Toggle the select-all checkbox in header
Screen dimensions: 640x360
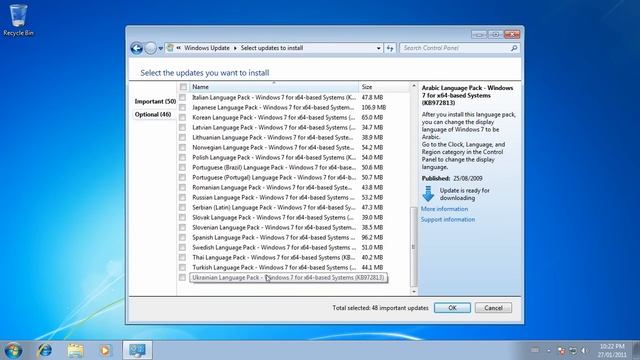pyautogui.click(x=183, y=87)
